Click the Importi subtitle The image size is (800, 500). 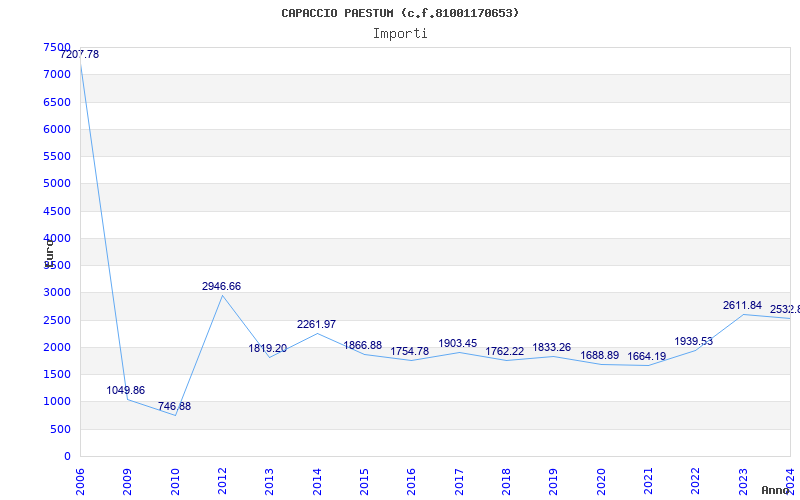(x=400, y=34)
